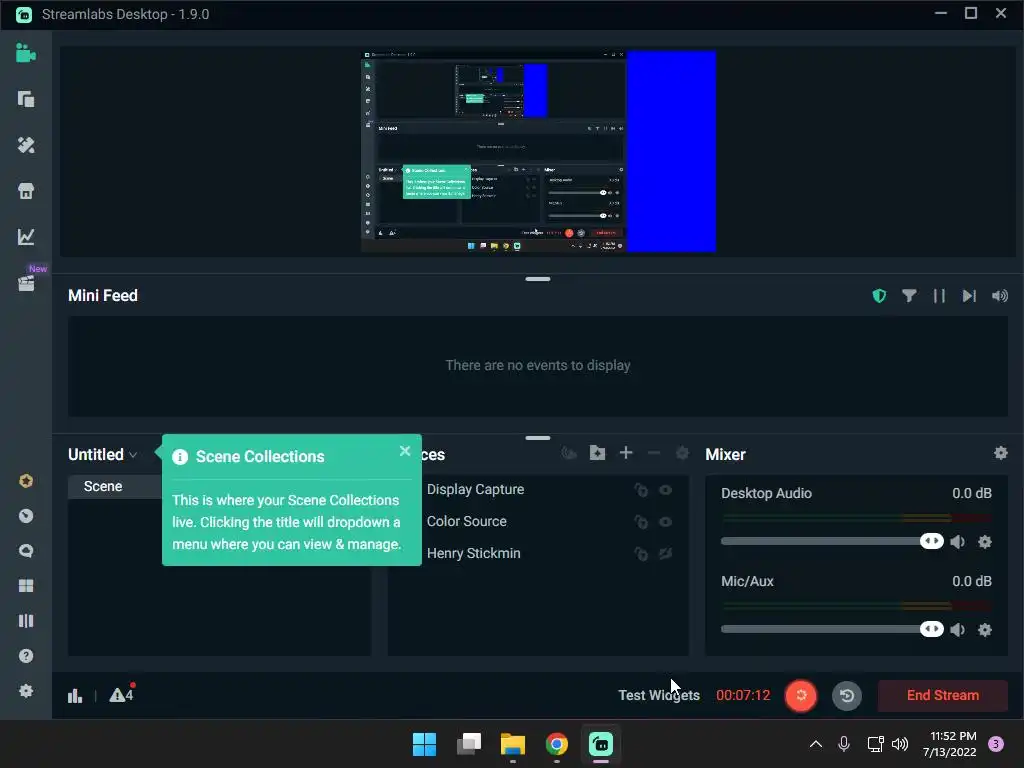This screenshot has height=768, width=1024.
Task: Open the help question mark icon
Action: [x=25, y=656]
